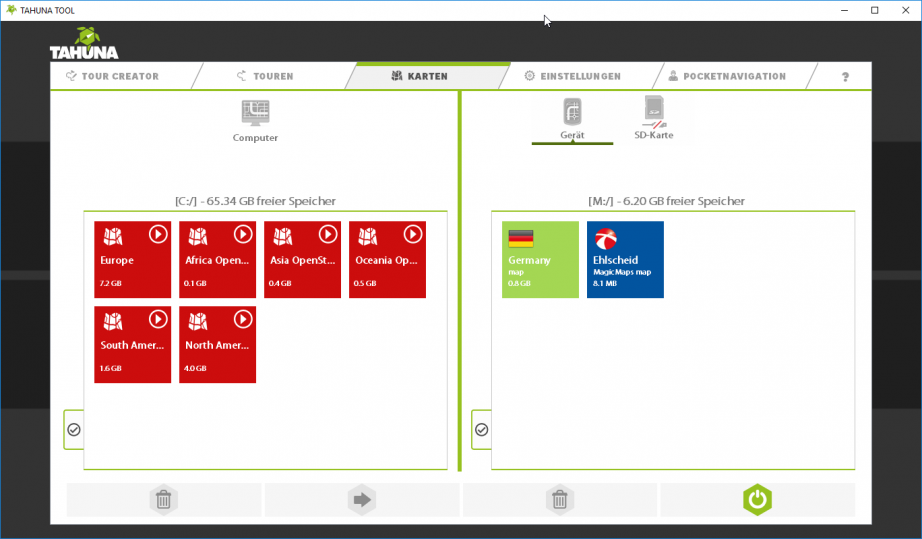
Task: Select the SD-Karte storage icon
Action: (x=653, y=111)
